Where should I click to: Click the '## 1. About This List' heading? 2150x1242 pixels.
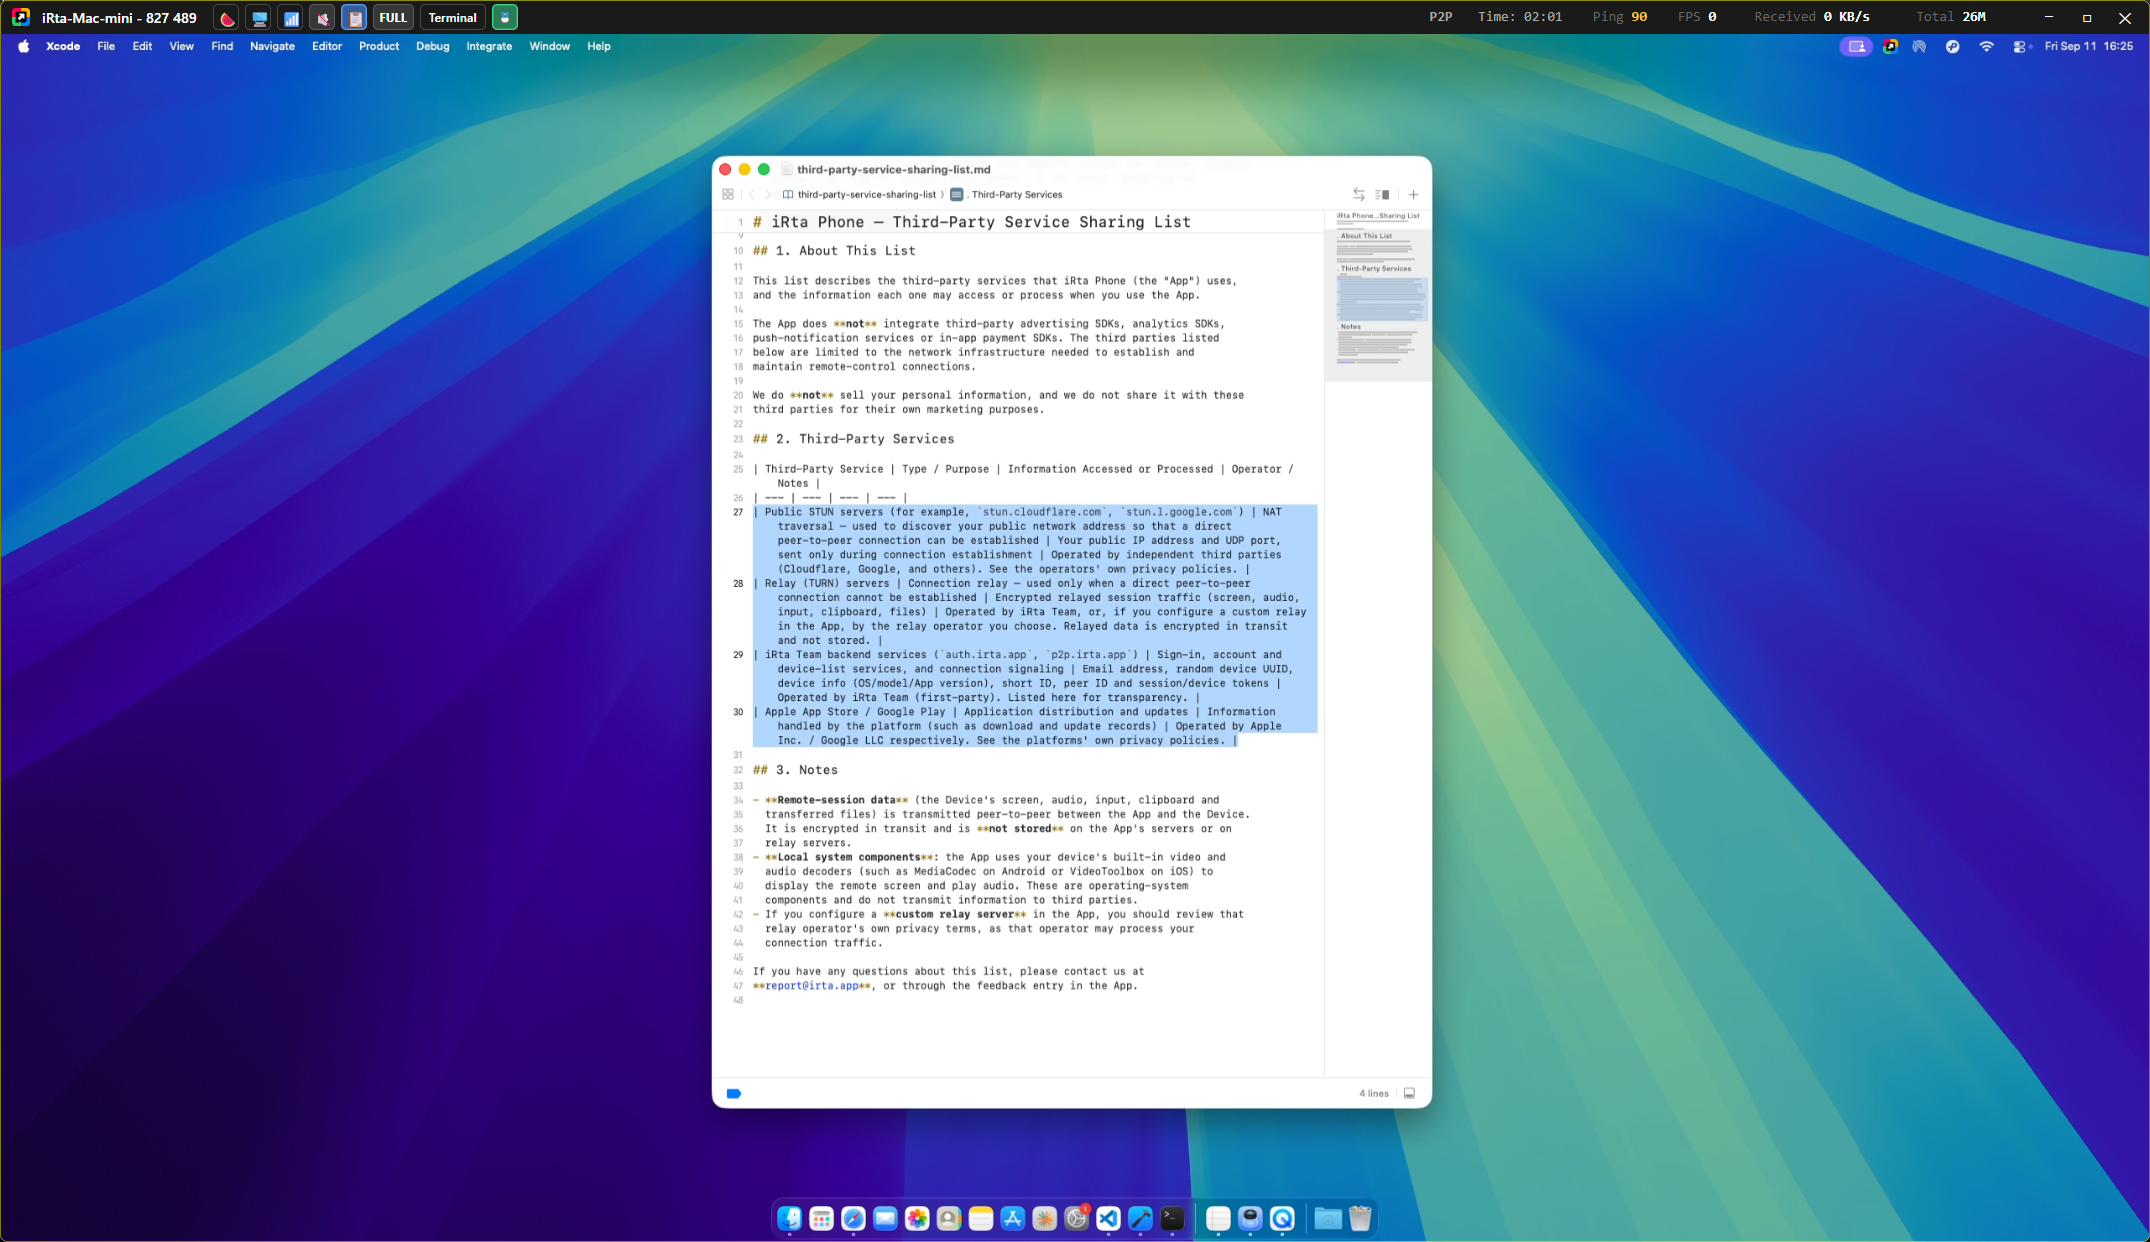pyautogui.click(x=834, y=251)
